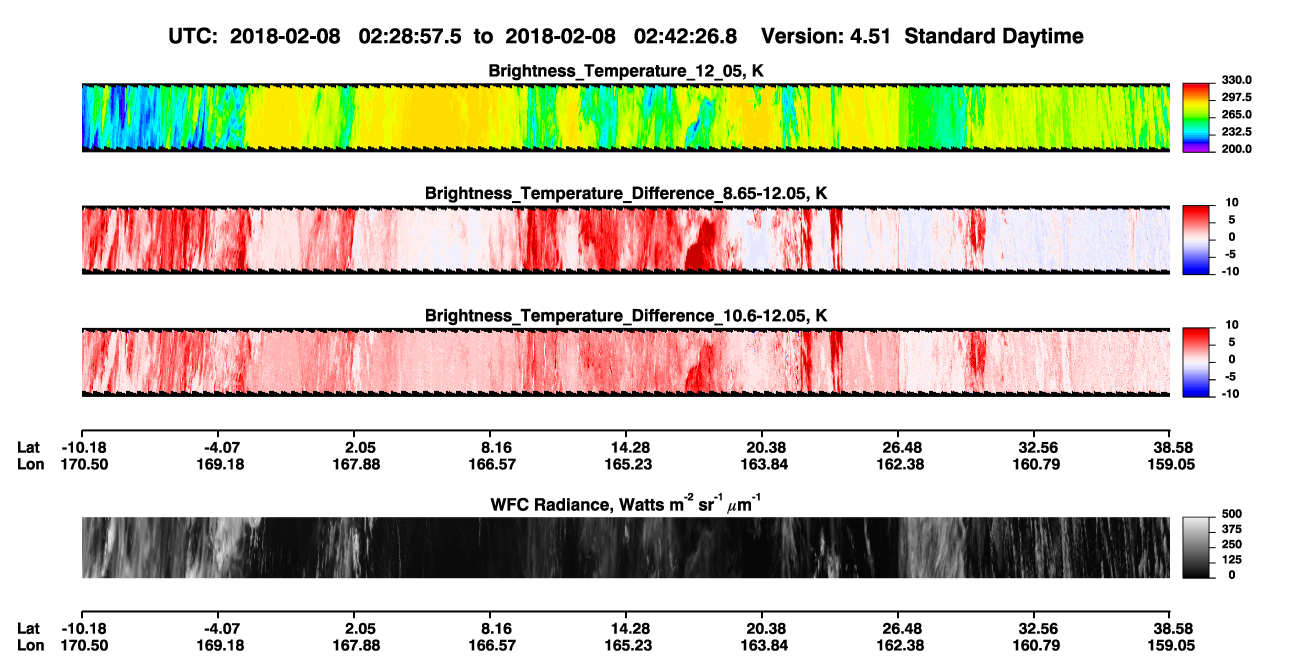Click the 8.65-12.05 temperature difference image strip
The image size is (1300, 667).
coord(625,239)
